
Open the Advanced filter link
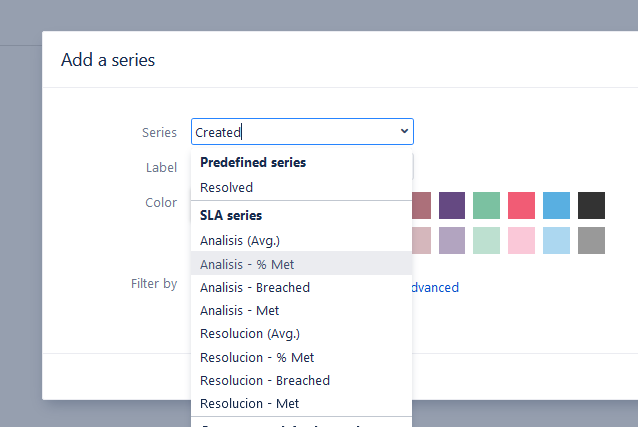point(435,288)
